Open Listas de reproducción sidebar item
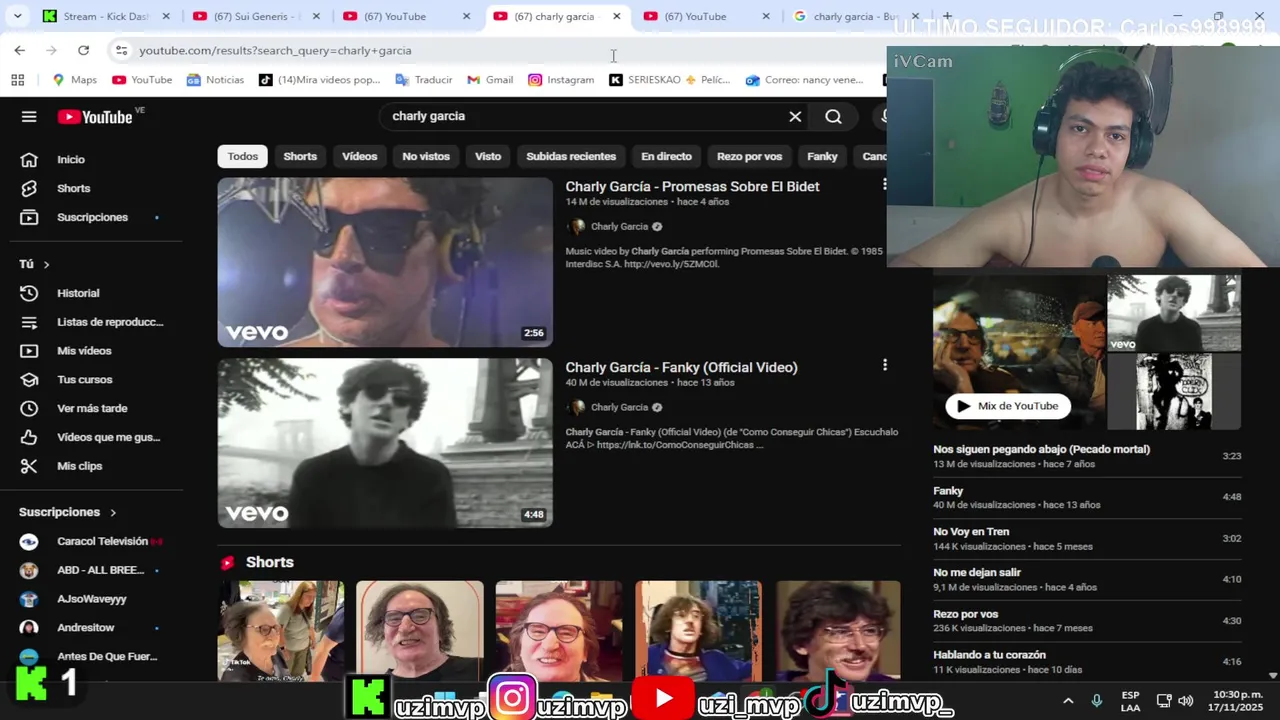The image size is (1280, 720). (110, 322)
